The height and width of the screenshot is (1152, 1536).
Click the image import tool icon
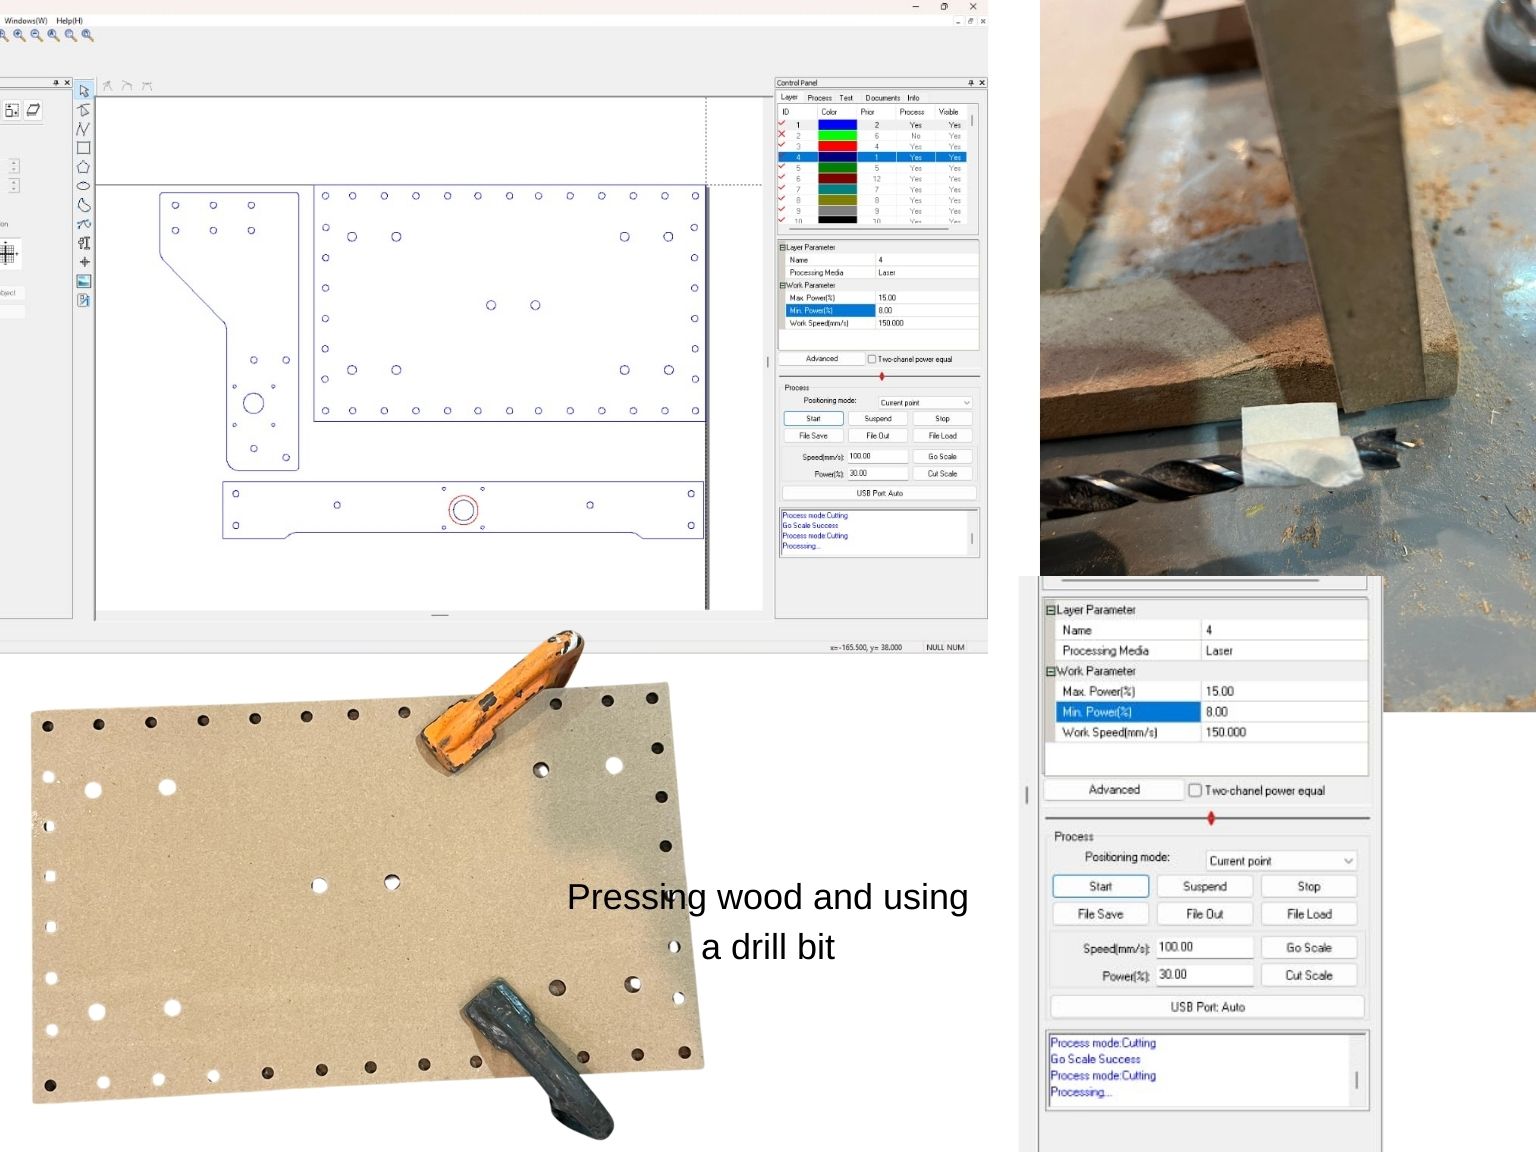84,281
